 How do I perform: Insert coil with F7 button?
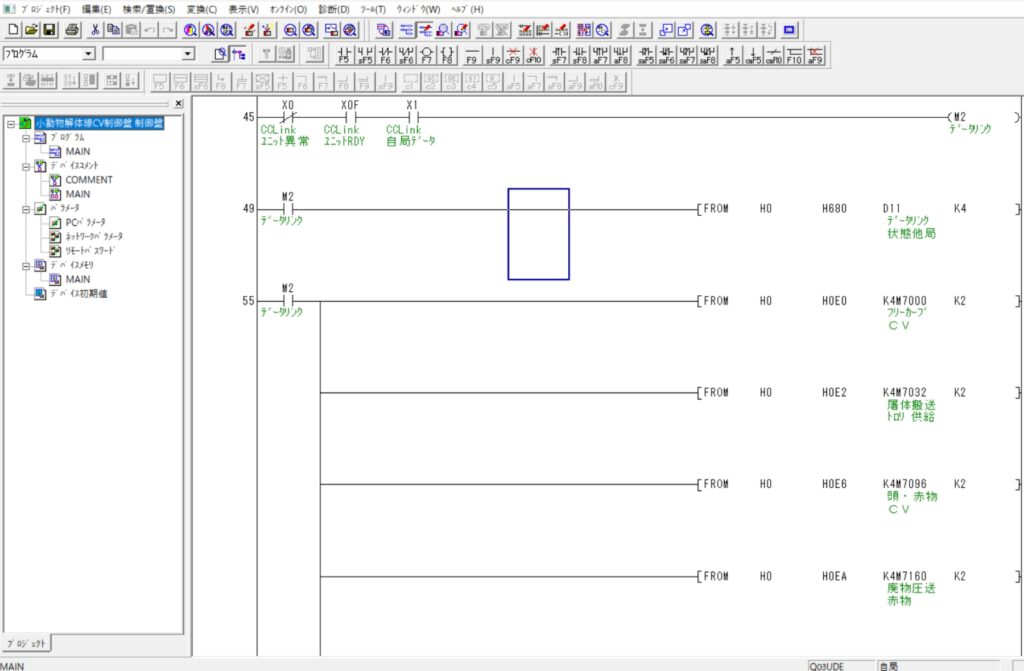coord(427,53)
